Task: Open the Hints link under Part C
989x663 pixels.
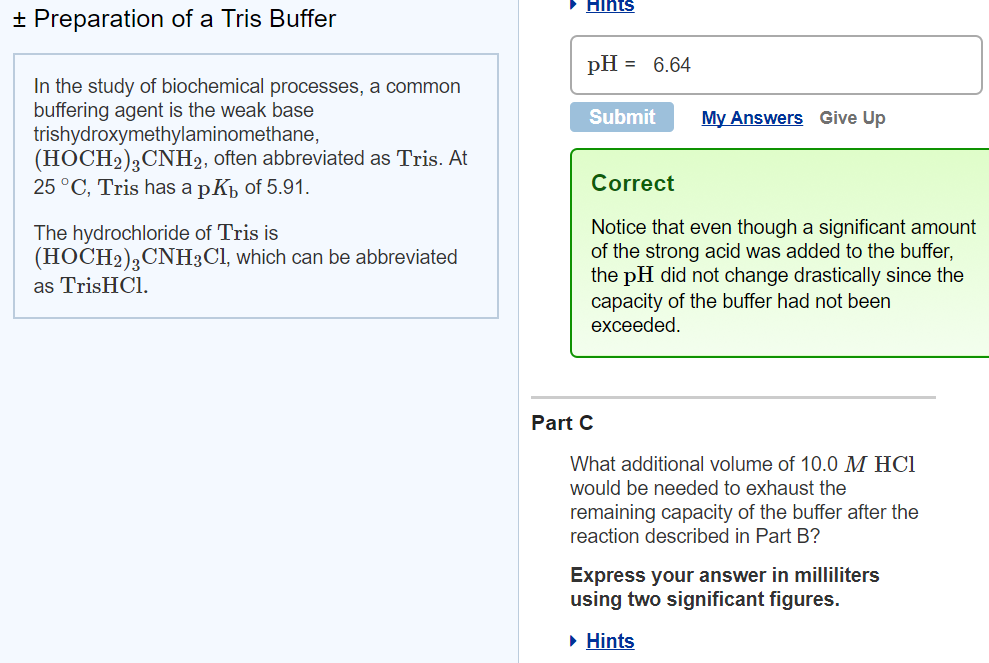Action: (x=610, y=641)
